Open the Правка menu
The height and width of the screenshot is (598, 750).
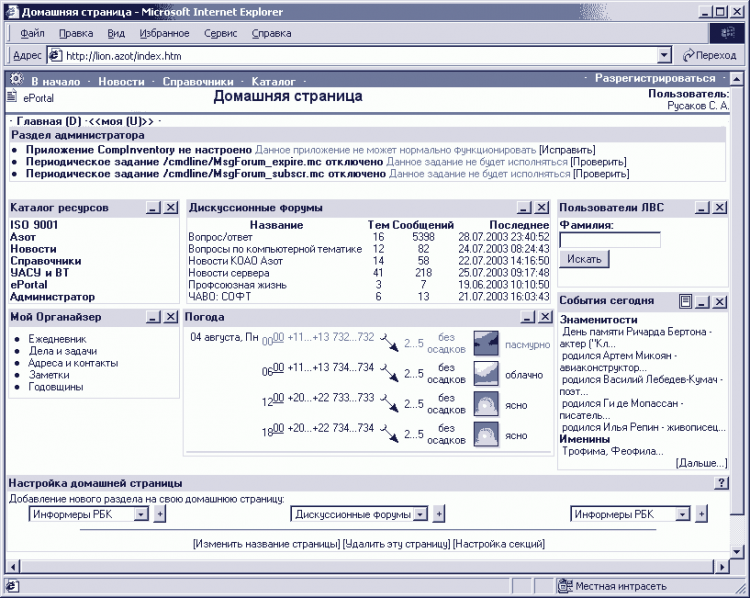click(76, 33)
